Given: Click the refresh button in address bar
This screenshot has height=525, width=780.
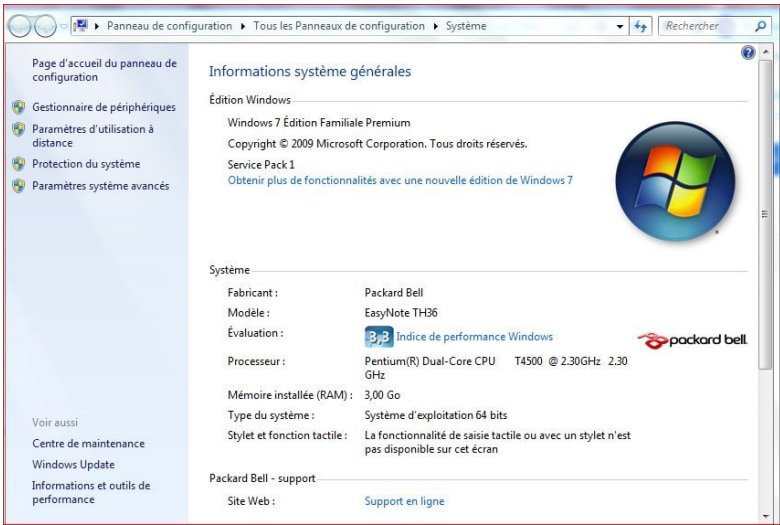Looking at the screenshot, I should click(x=640, y=26).
